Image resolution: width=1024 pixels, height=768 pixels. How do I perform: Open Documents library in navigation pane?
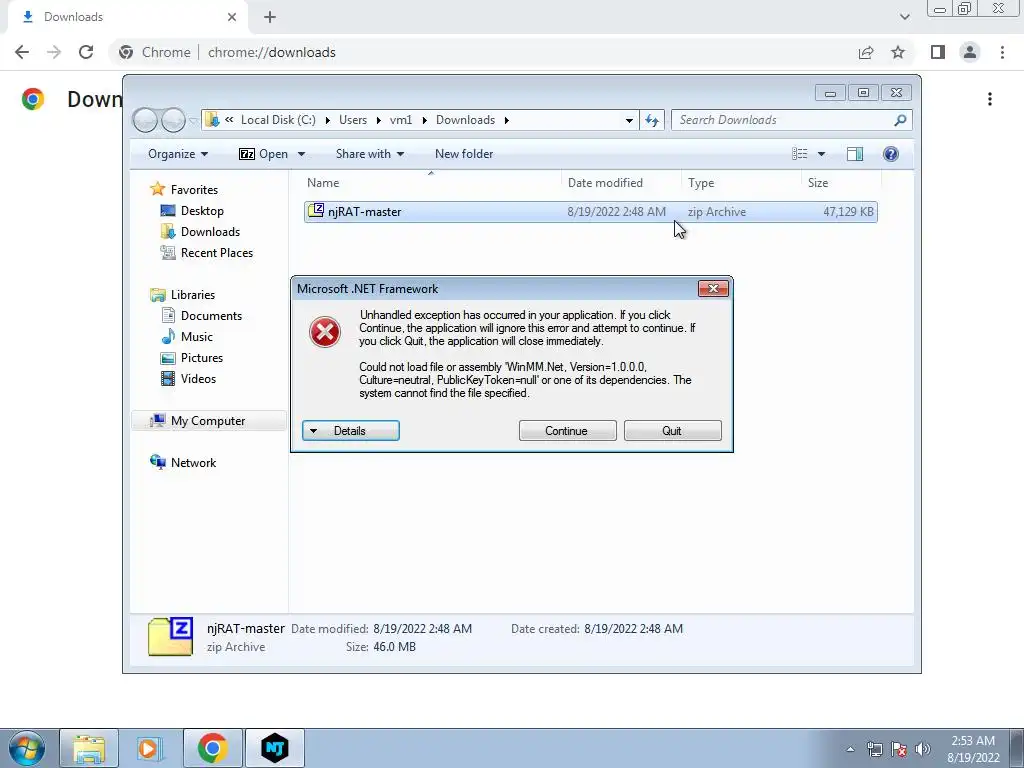click(211, 316)
